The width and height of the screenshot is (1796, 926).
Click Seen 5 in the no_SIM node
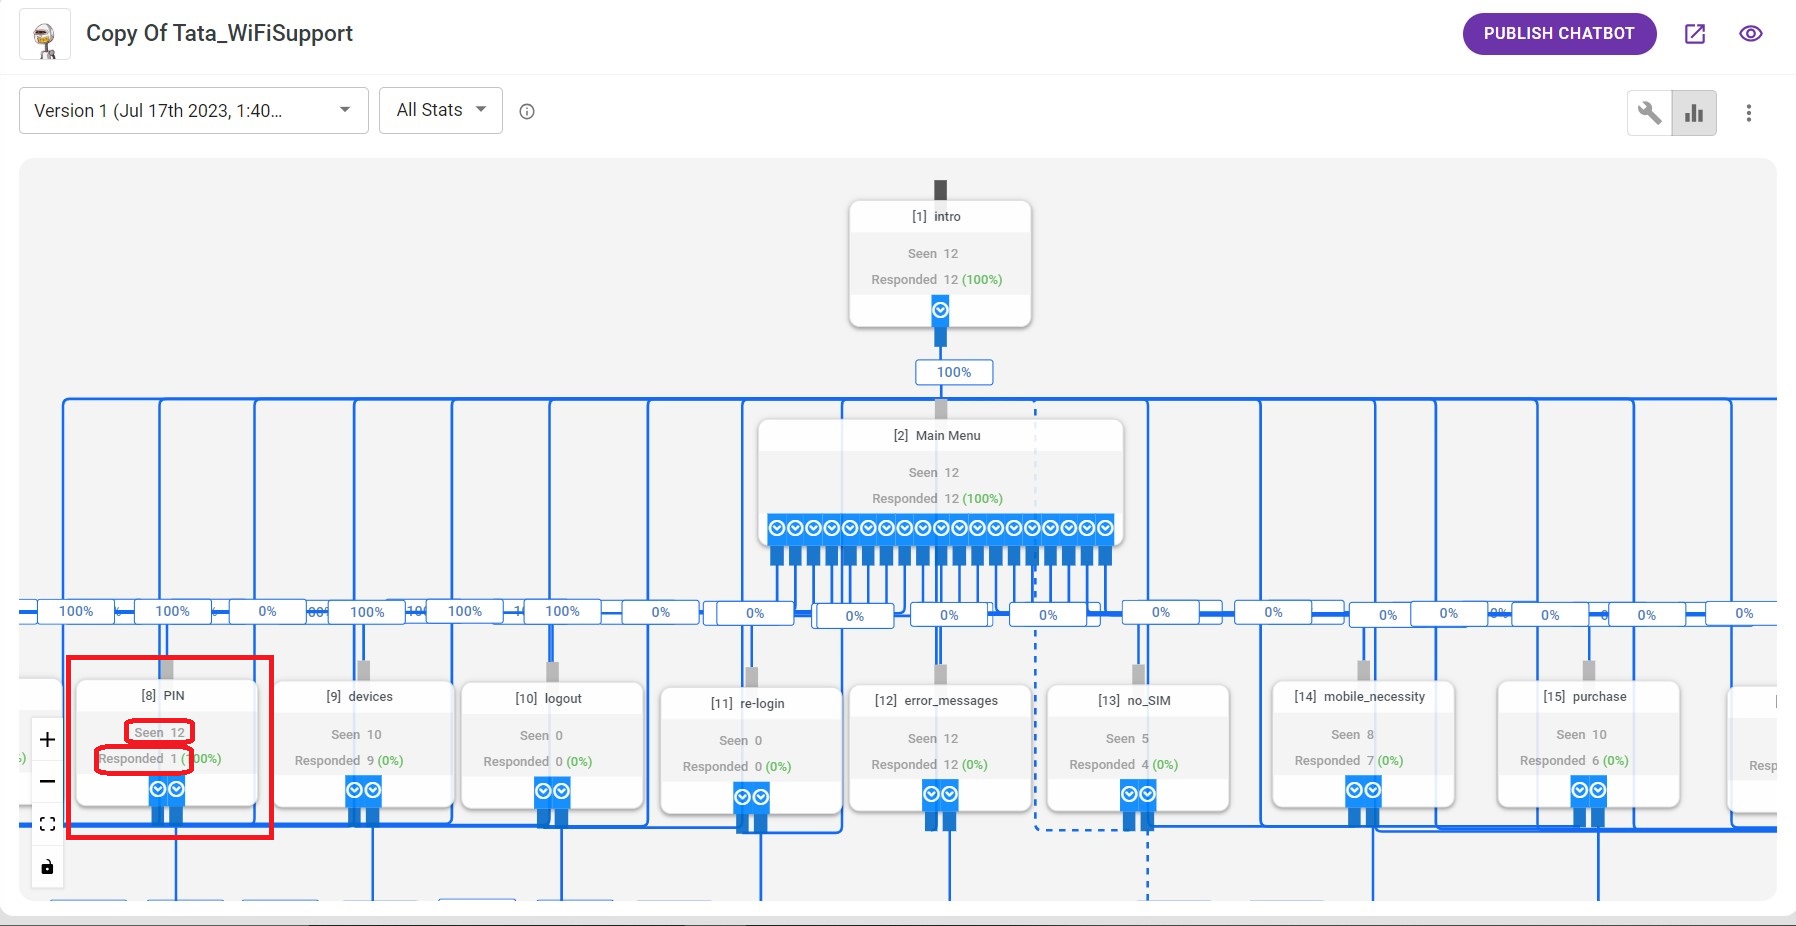1128,739
